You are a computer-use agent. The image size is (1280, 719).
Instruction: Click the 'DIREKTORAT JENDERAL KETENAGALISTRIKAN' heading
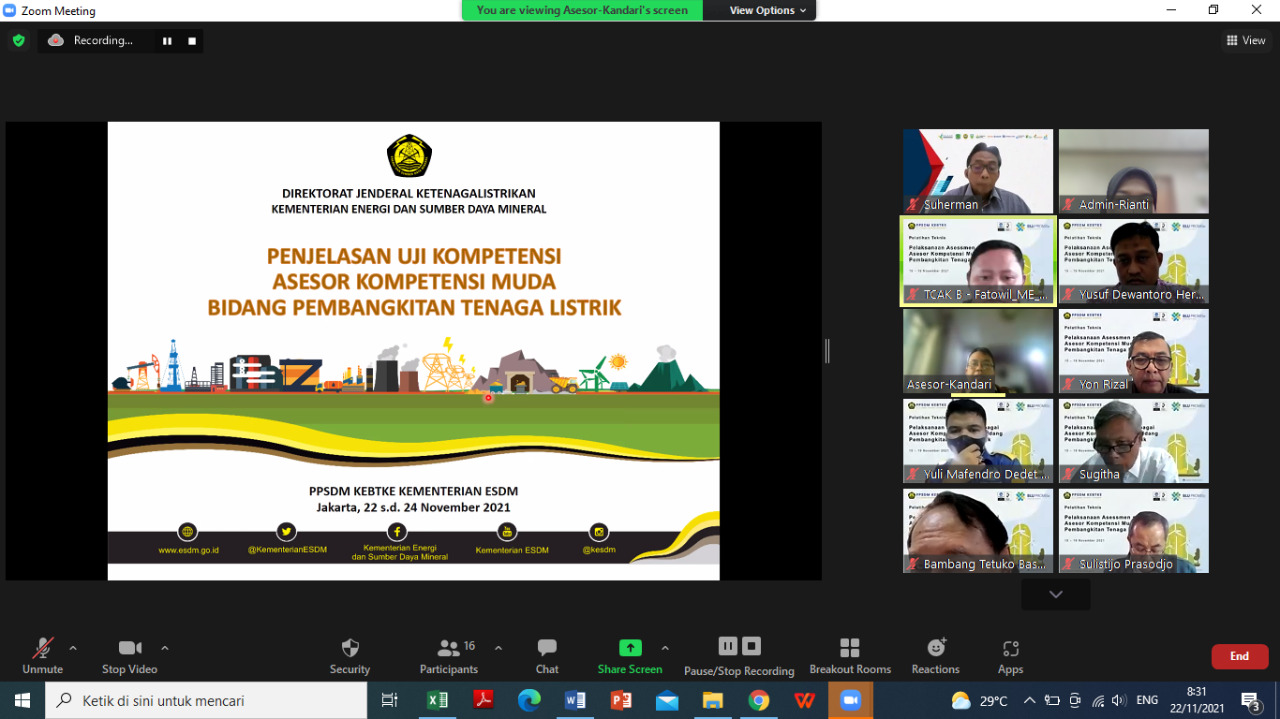tap(409, 193)
